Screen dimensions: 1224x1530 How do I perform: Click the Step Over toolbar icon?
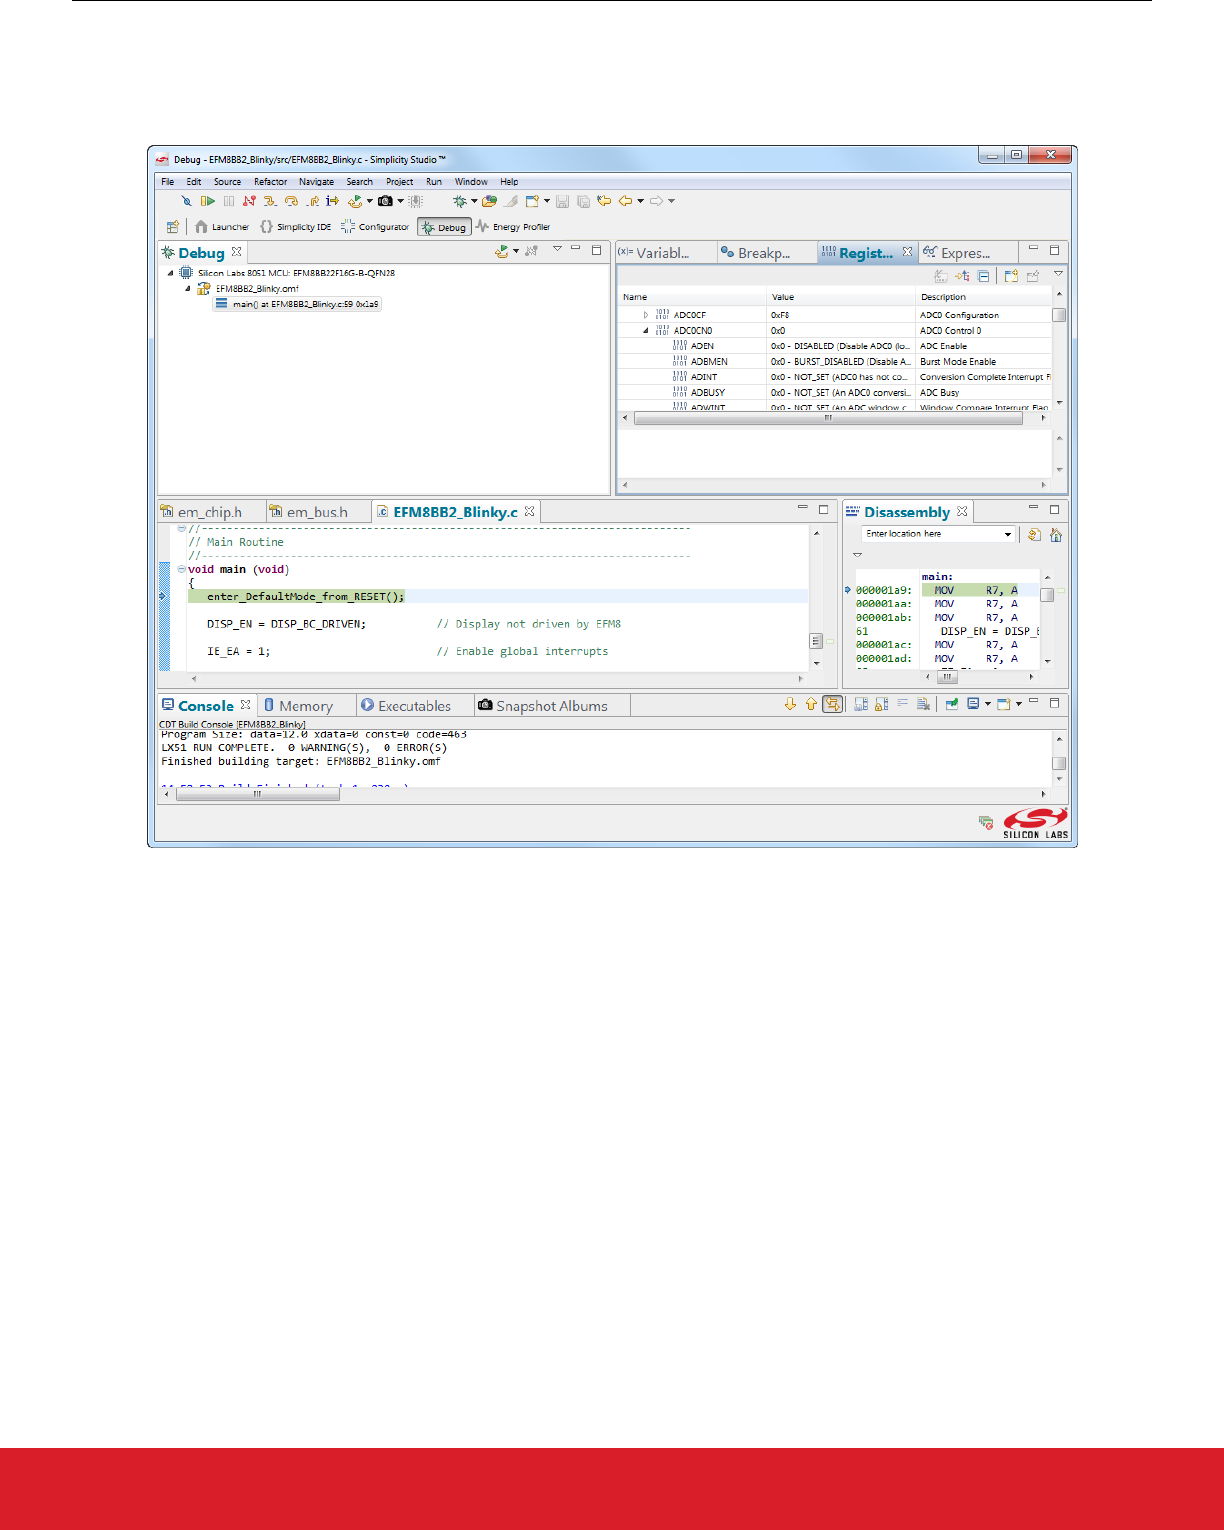point(291,201)
